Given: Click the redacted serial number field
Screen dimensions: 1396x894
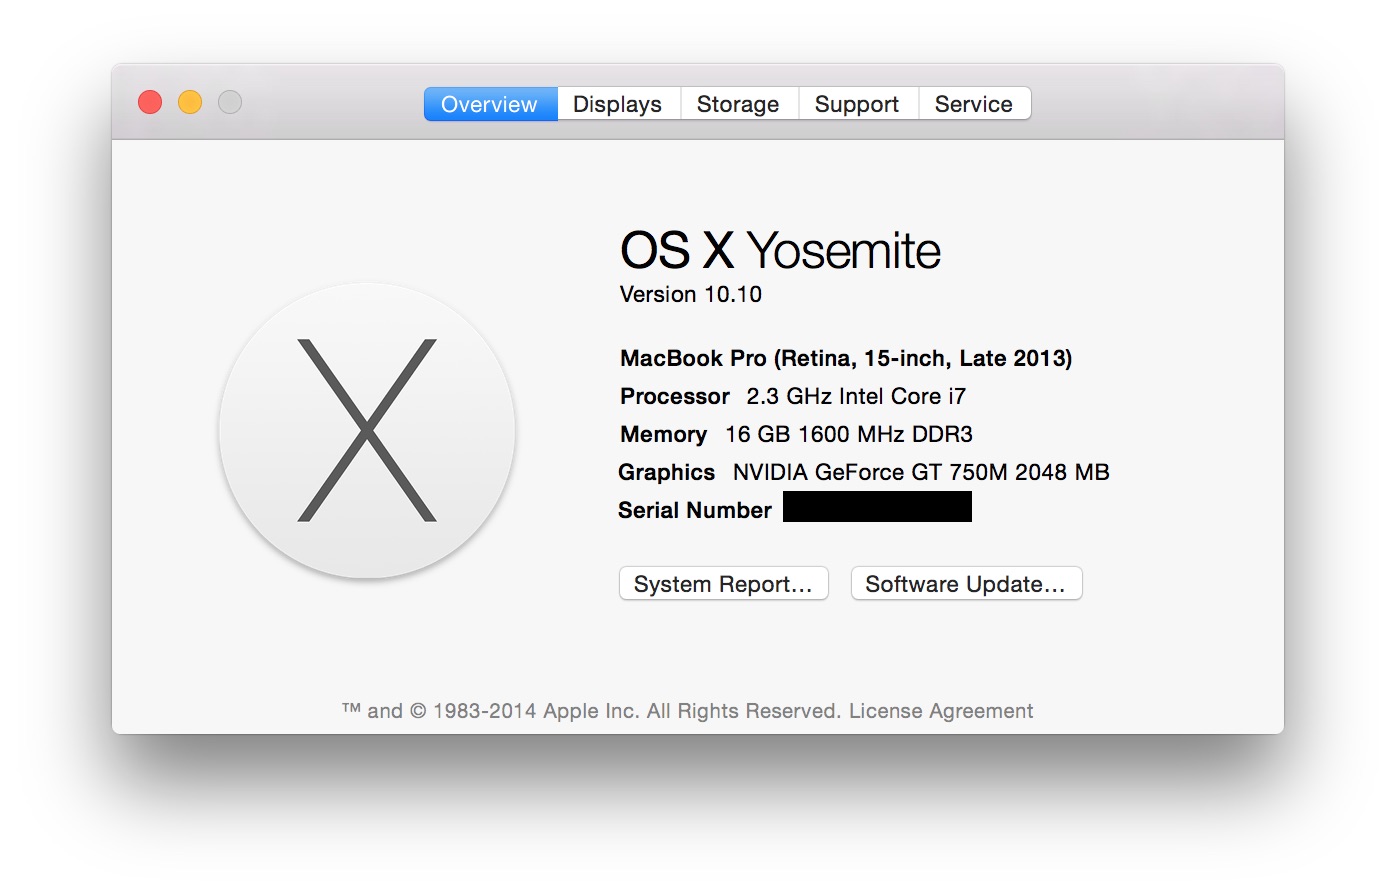Looking at the screenshot, I should click(877, 507).
